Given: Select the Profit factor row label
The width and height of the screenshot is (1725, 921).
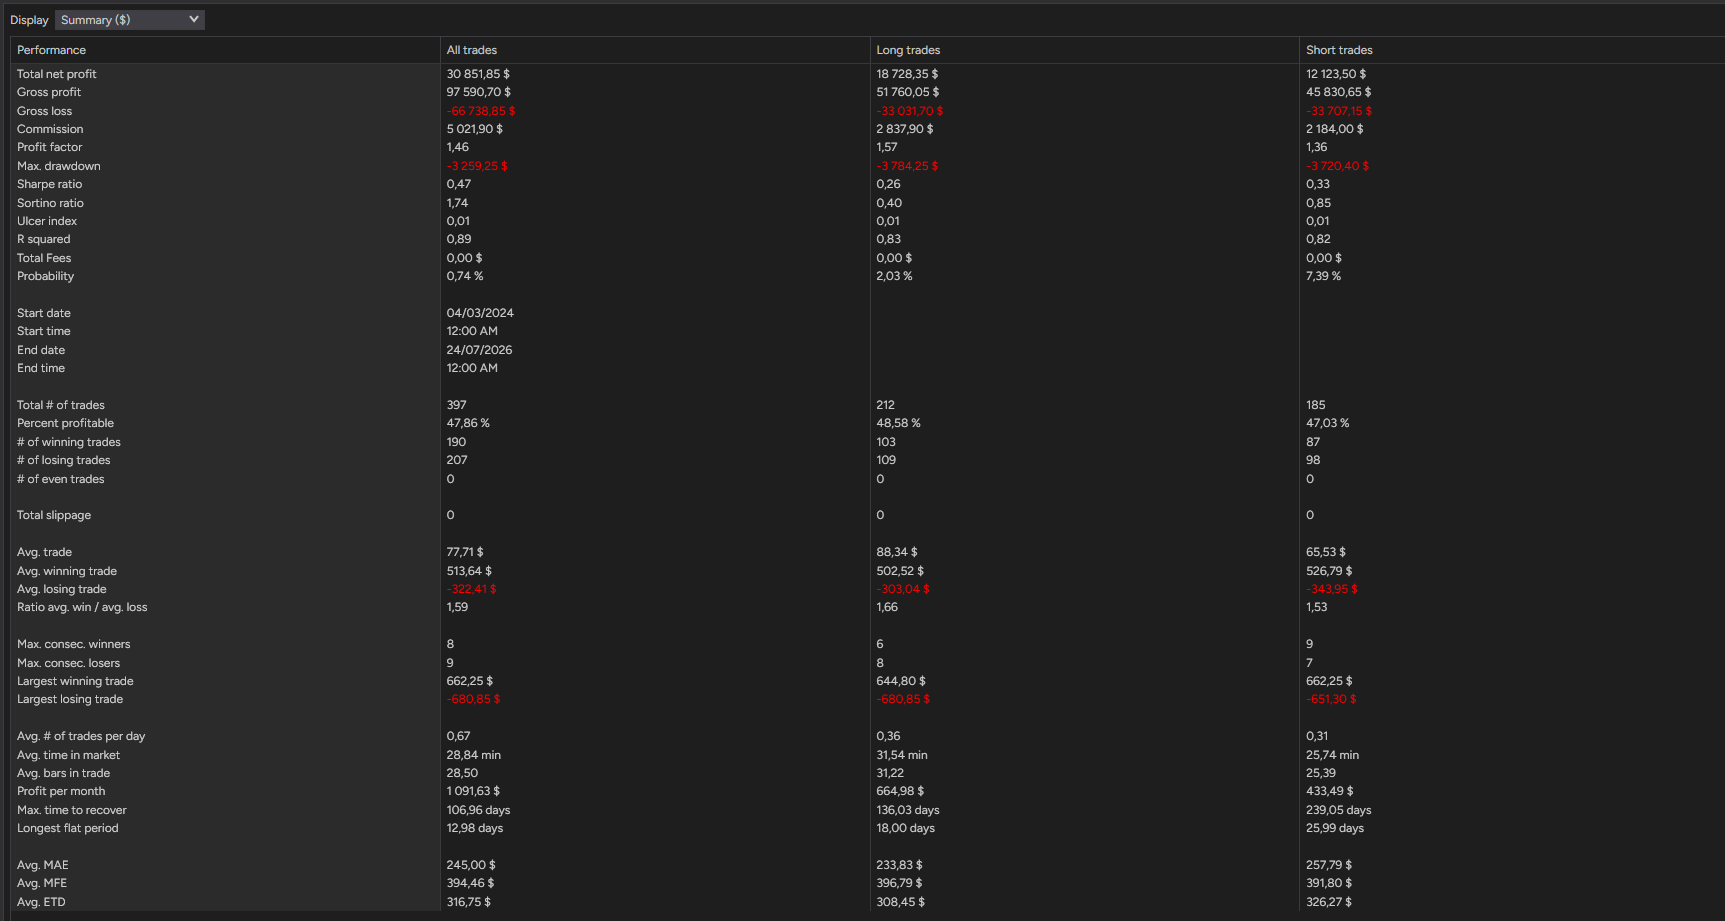Looking at the screenshot, I should pyautogui.click(x=49, y=147).
